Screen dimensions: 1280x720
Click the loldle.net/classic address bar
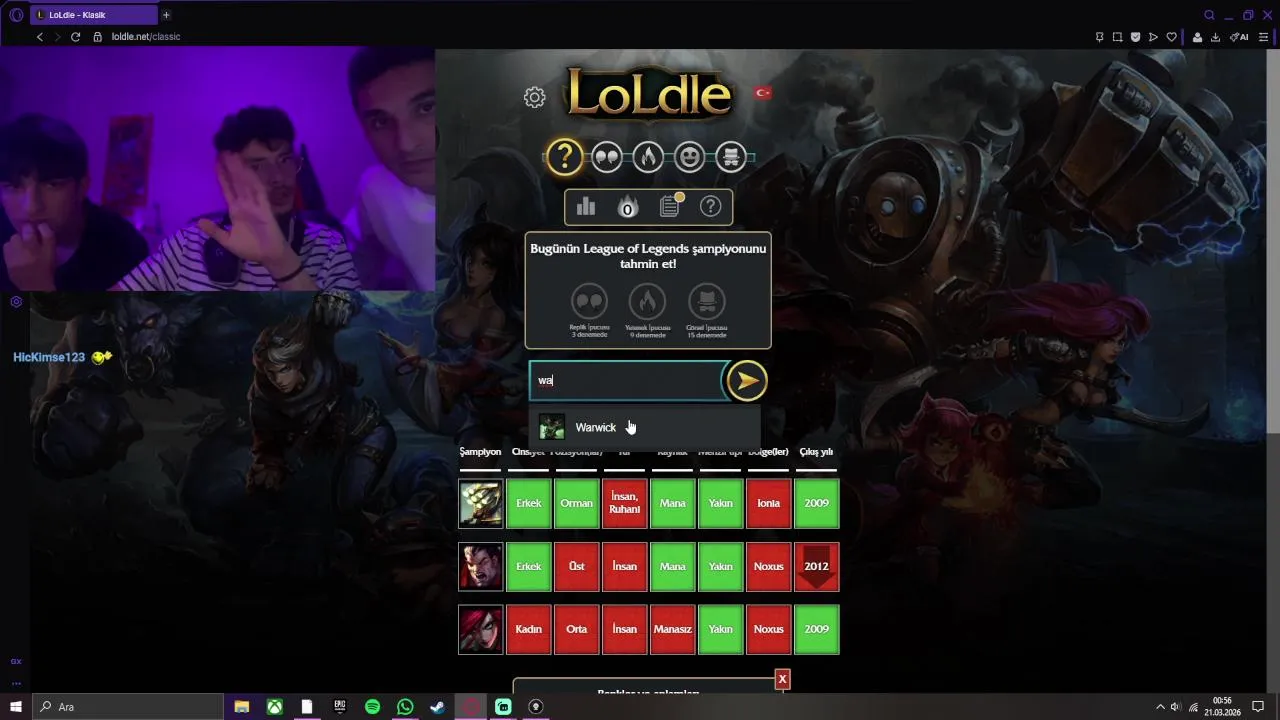pyautogui.click(x=146, y=37)
